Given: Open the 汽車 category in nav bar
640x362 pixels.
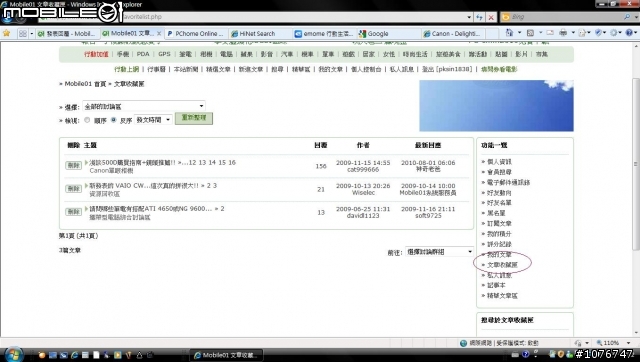Looking at the screenshot, I should click(x=287, y=54).
